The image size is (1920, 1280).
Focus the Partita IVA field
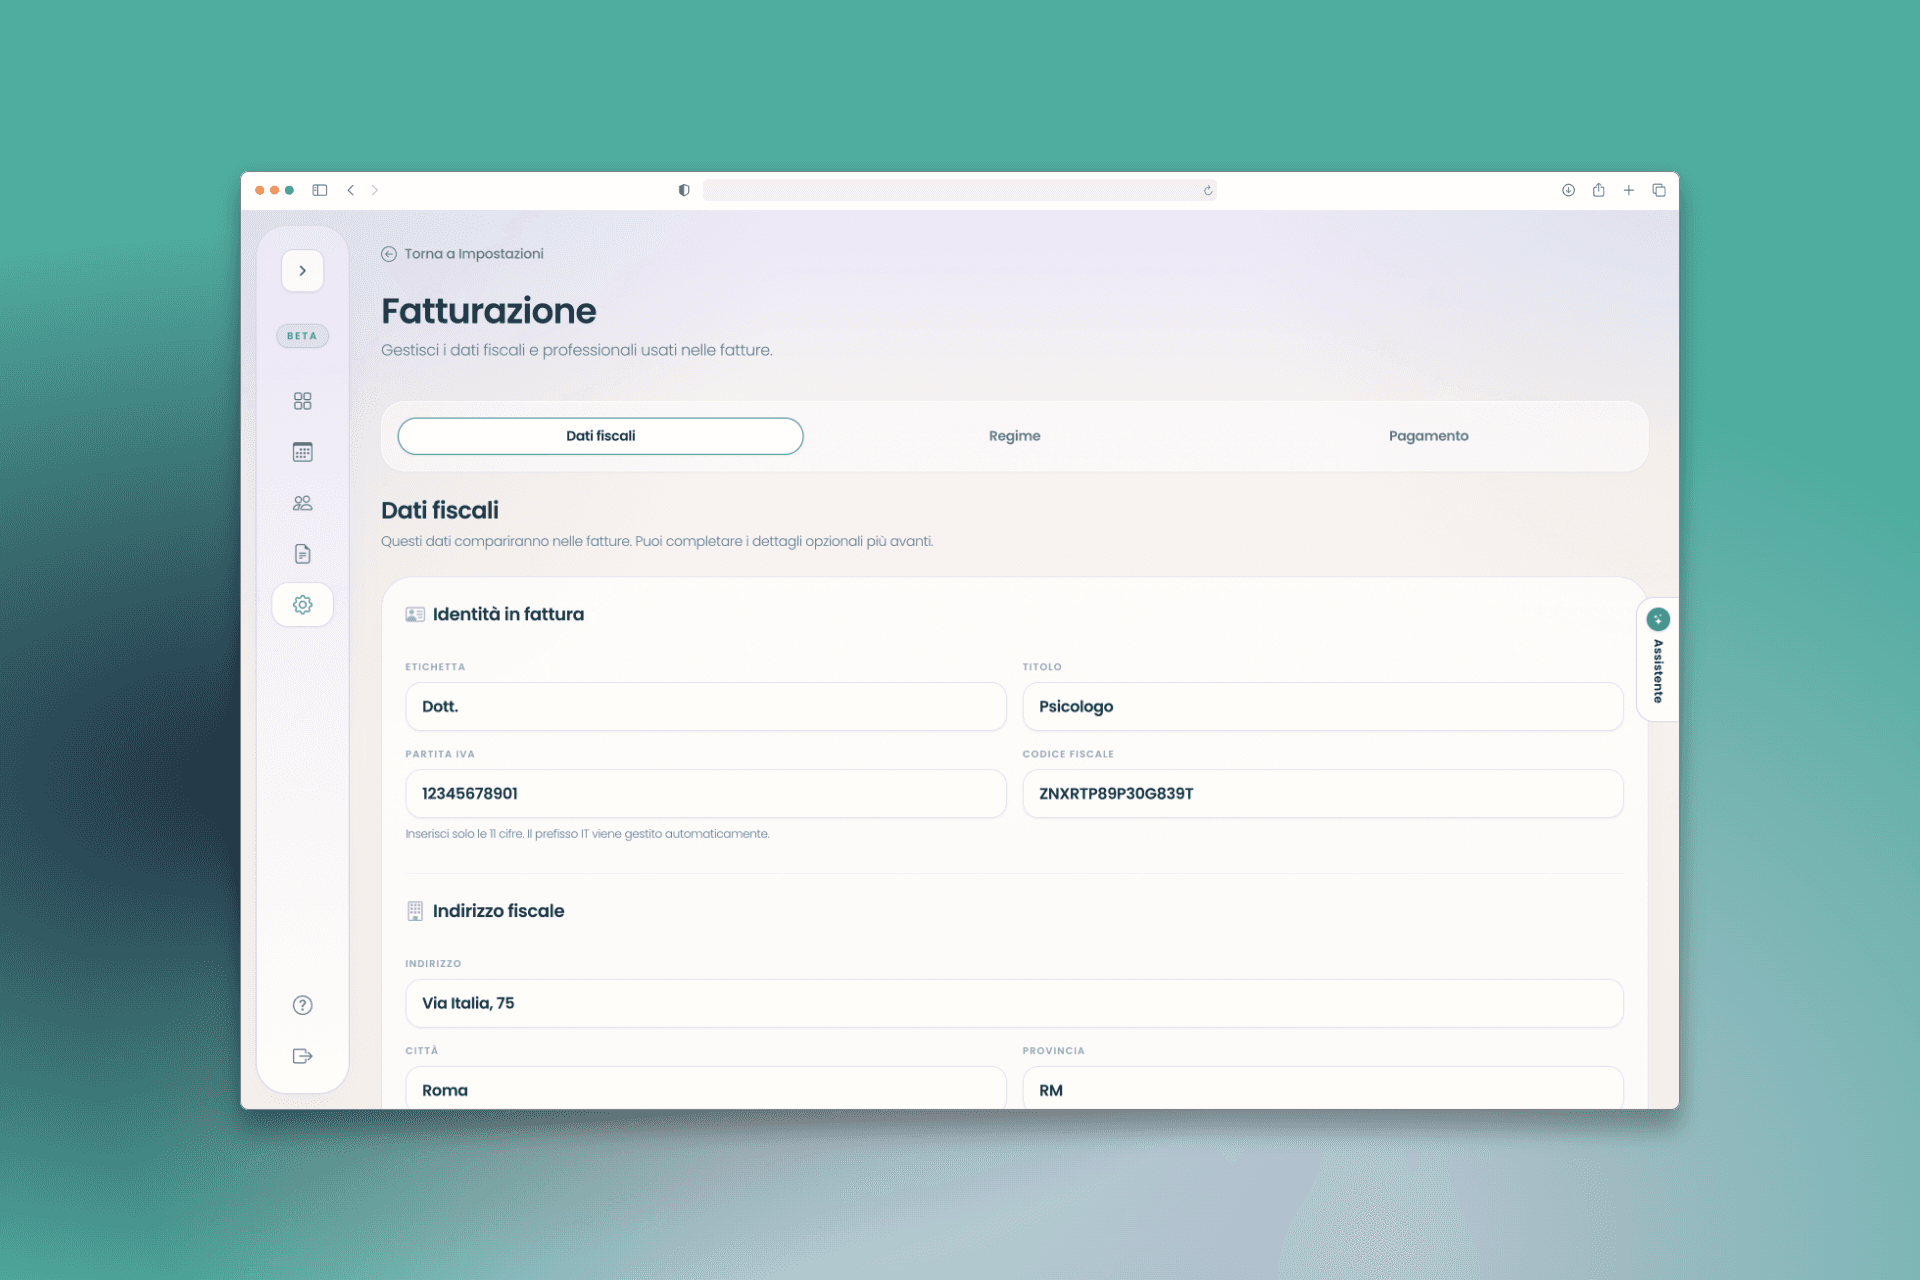click(705, 794)
